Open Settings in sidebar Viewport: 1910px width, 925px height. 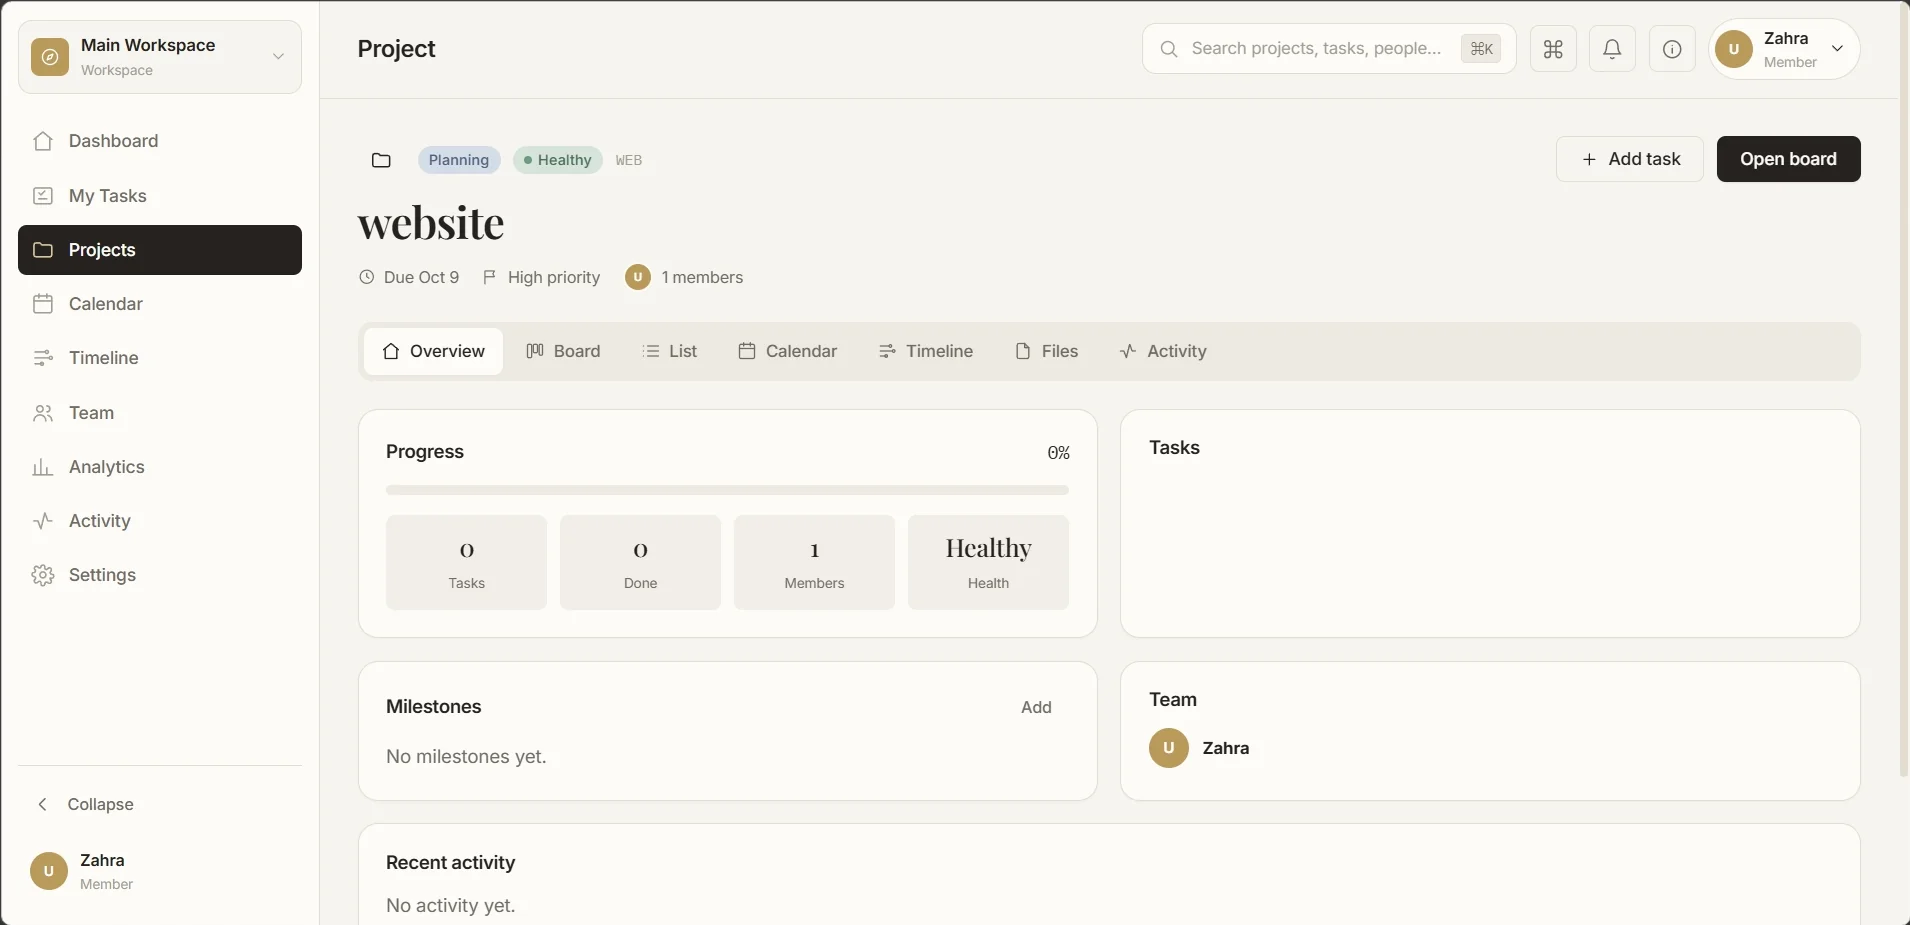point(160,575)
